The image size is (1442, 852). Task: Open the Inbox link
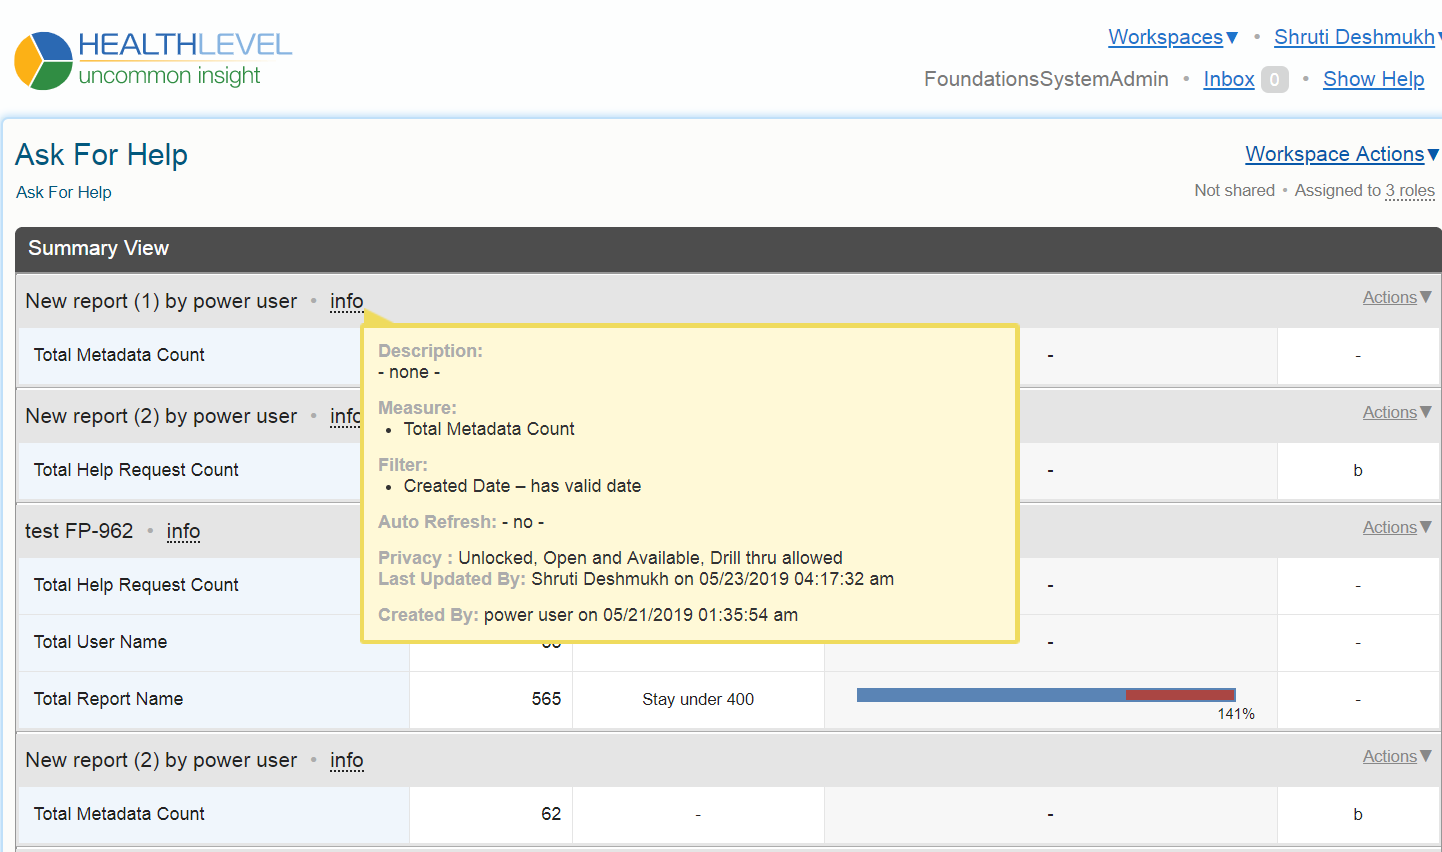(x=1228, y=79)
